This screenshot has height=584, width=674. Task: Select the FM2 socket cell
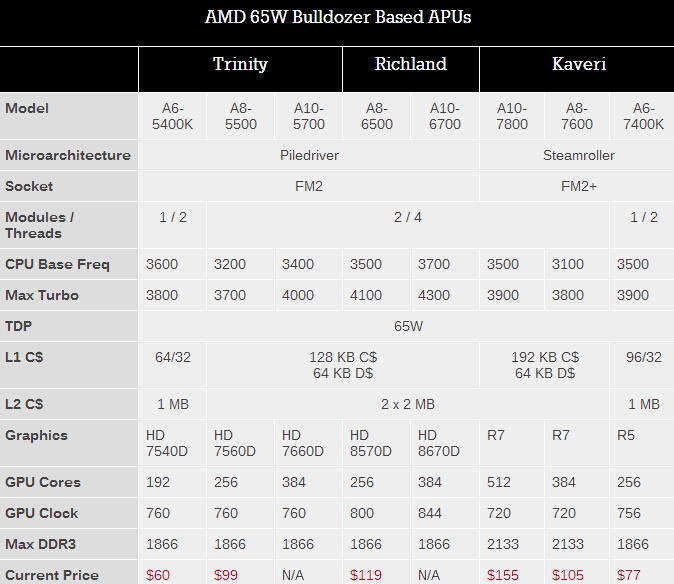(x=309, y=186)
